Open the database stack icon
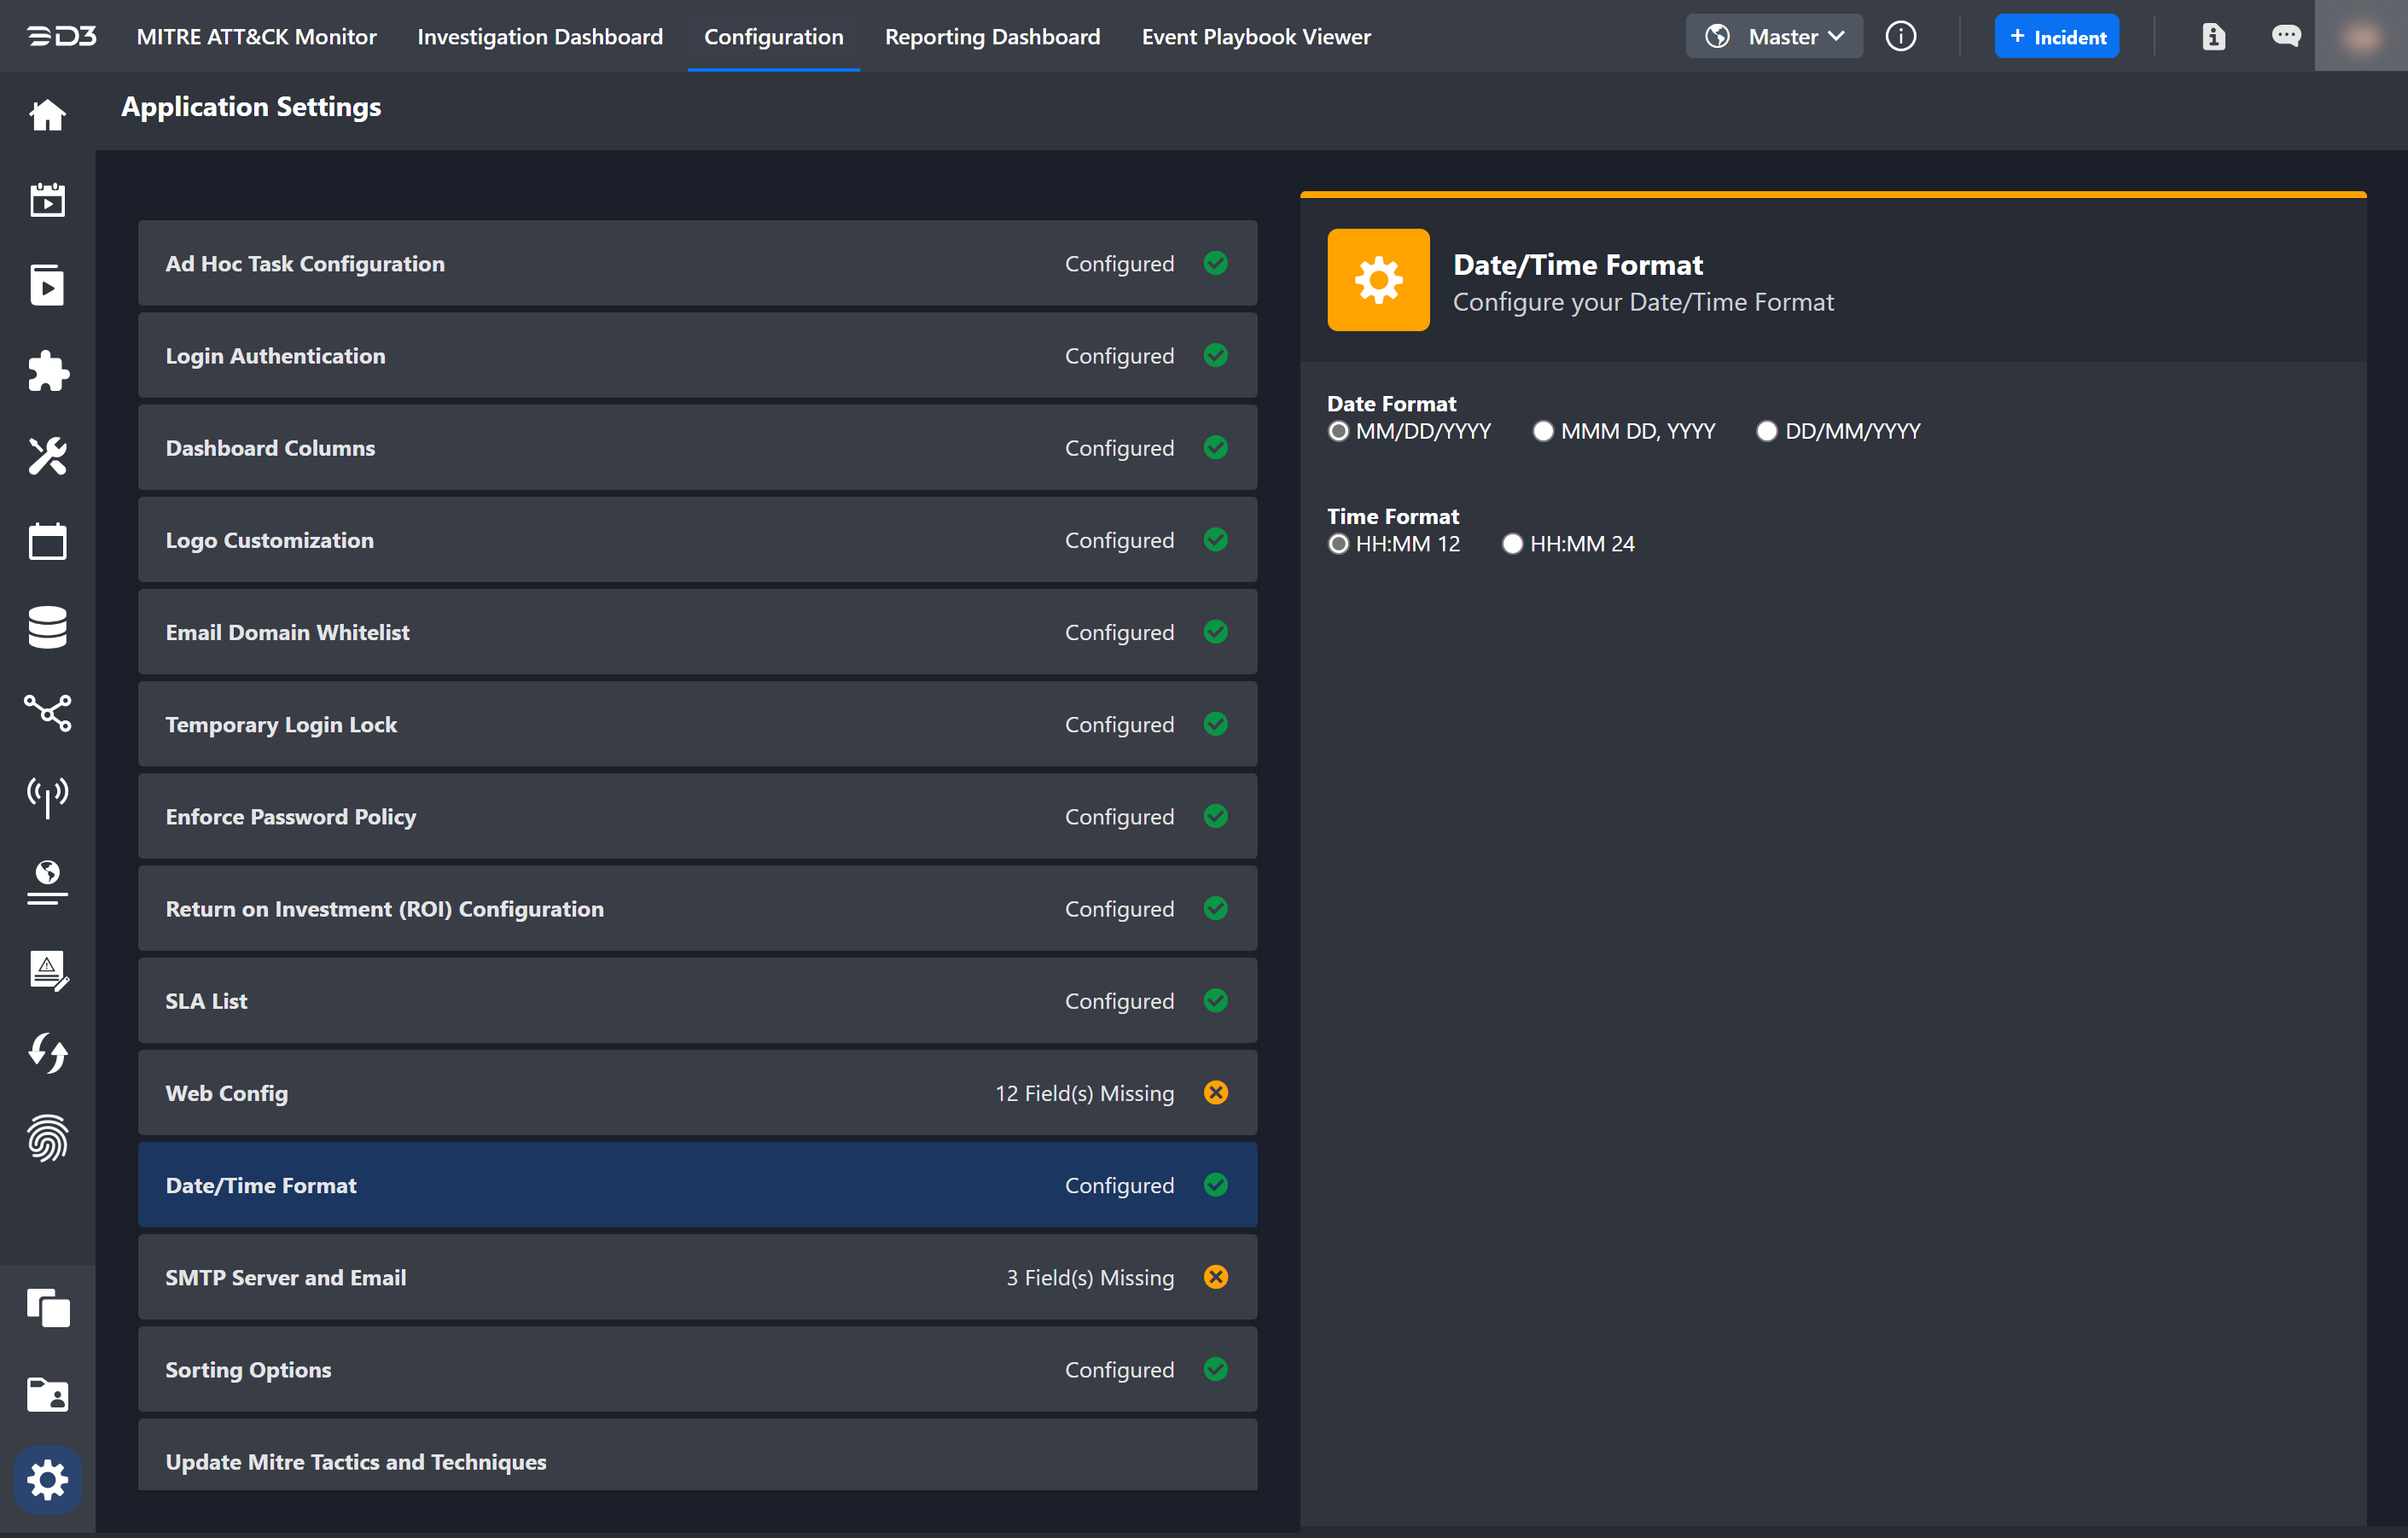The height and width of the screenshot is (1538, 2408). (47, 627)
